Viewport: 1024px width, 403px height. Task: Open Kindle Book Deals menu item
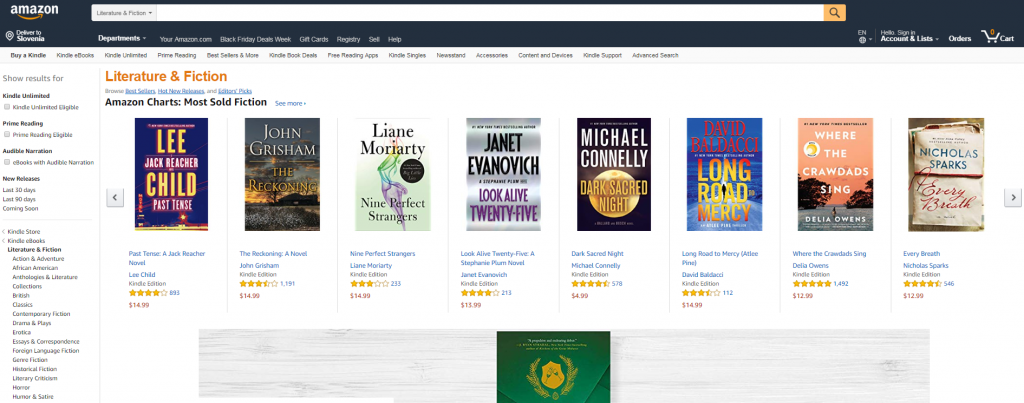[x=293, y=56]
